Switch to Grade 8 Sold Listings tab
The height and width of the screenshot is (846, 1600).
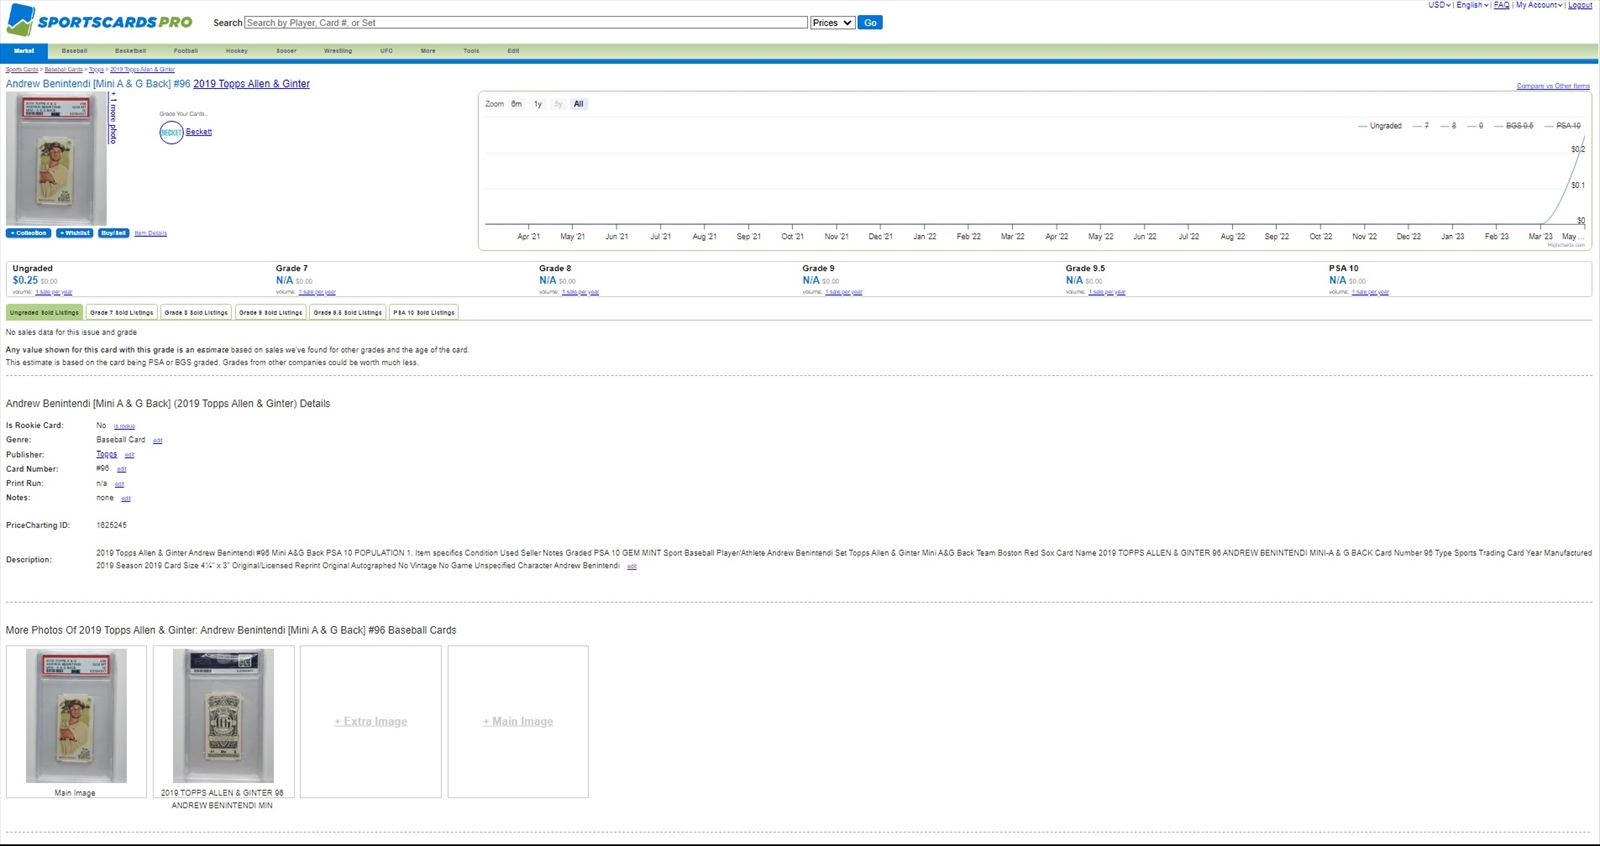coord(196,312)
